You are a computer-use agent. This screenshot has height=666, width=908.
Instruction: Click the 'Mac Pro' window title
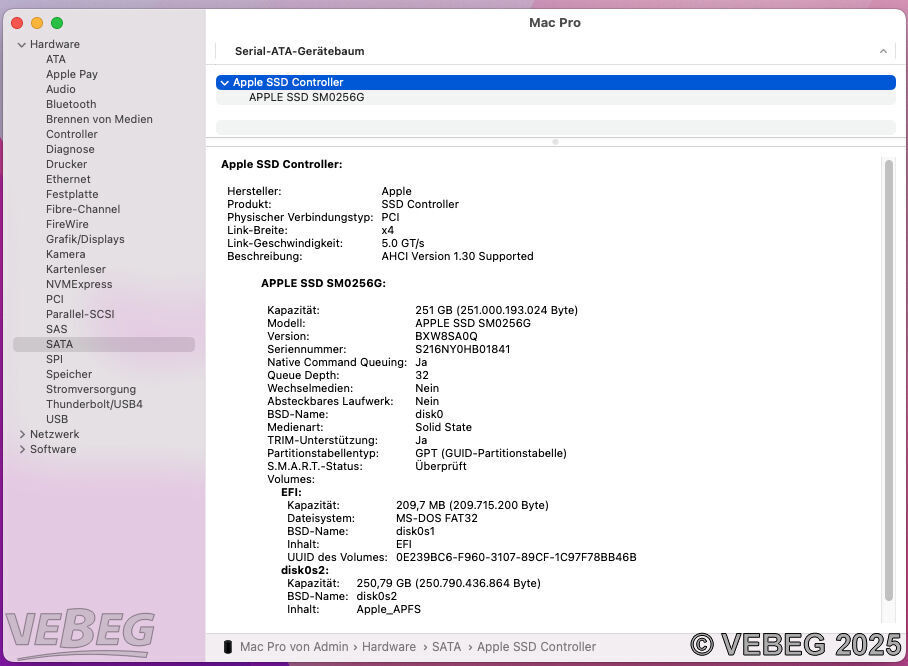555,23
